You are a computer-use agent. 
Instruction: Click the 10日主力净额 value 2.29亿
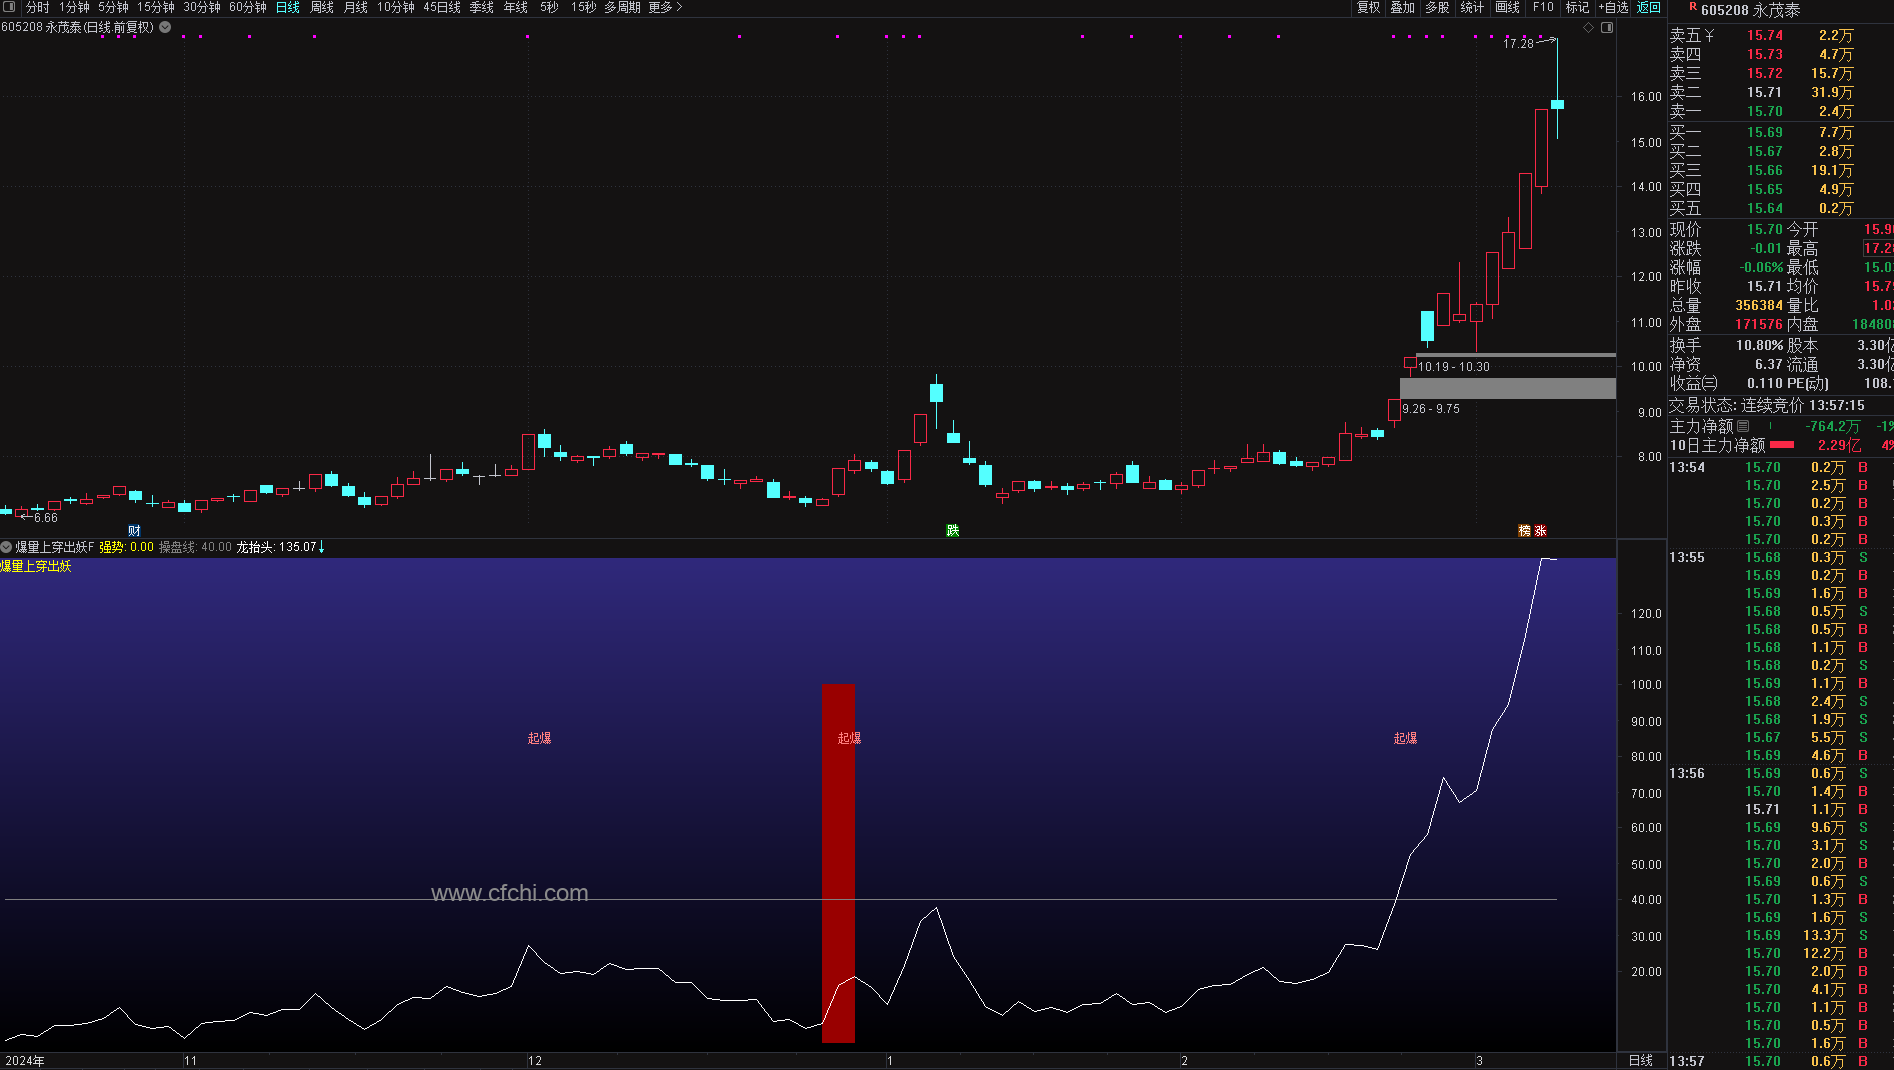(x=1840, y=445)
